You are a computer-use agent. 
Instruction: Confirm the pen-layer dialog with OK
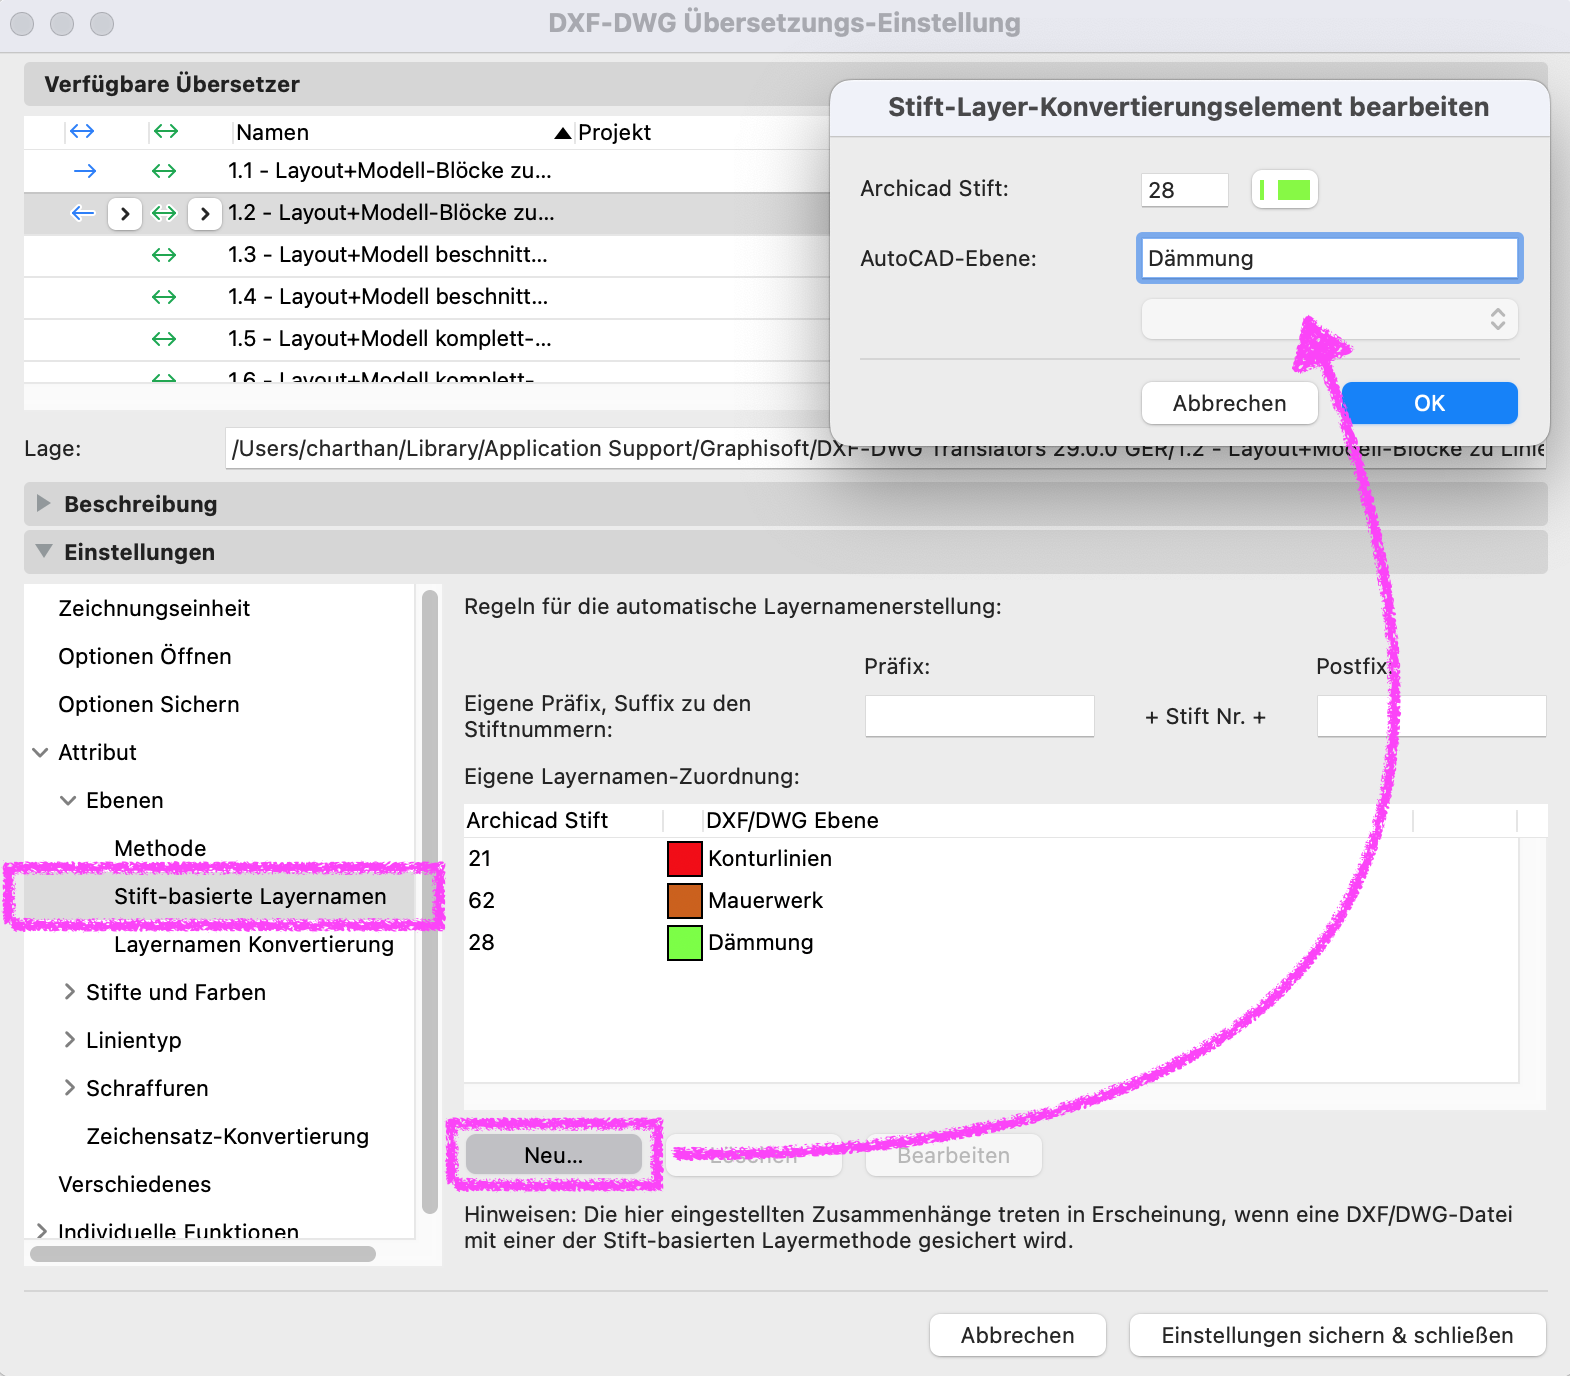[x=1429, y=403]
